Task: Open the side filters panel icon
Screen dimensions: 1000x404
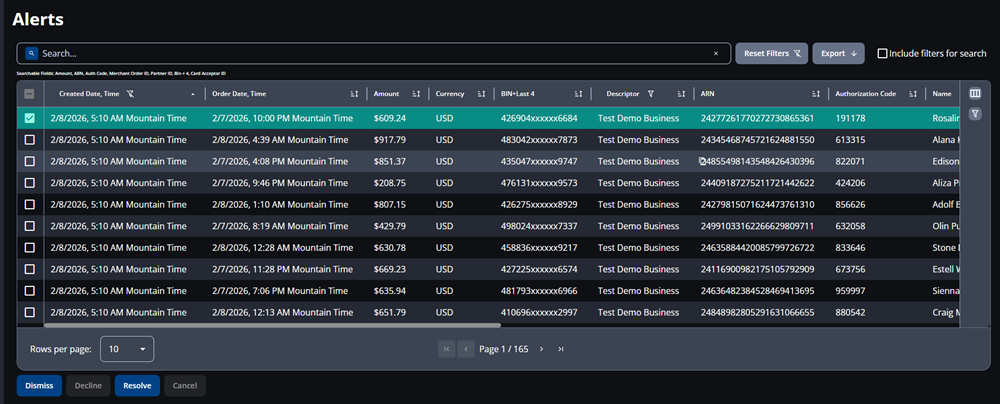Action: pos(974,114)
